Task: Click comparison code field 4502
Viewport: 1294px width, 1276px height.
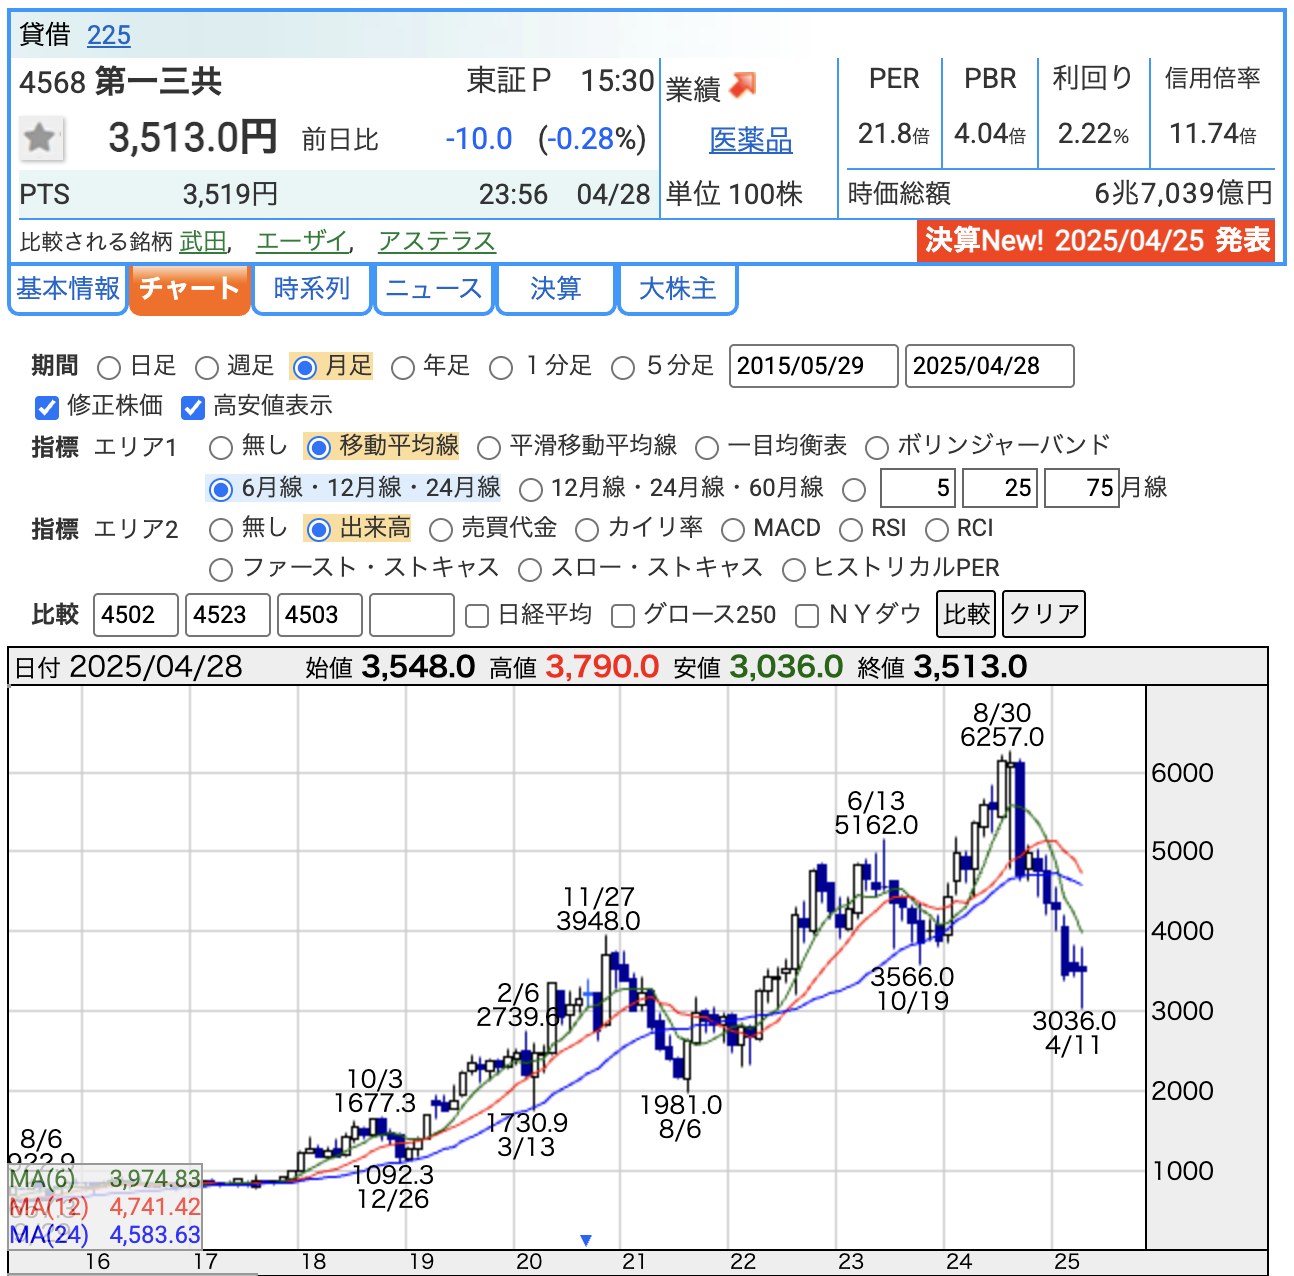Action: [136, 615]
